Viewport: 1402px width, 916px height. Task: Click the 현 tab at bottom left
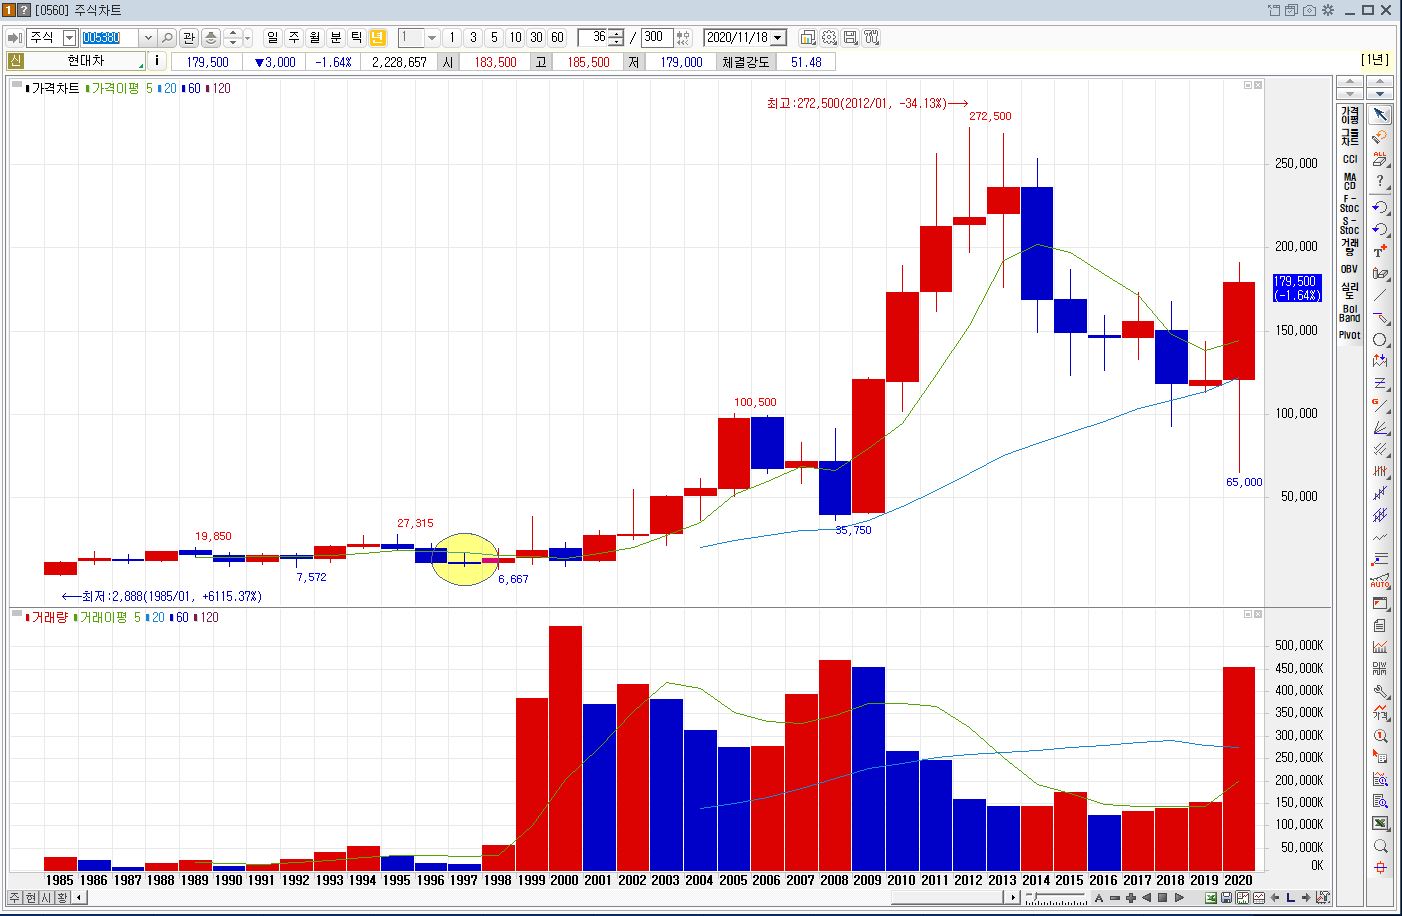[31, 898]
